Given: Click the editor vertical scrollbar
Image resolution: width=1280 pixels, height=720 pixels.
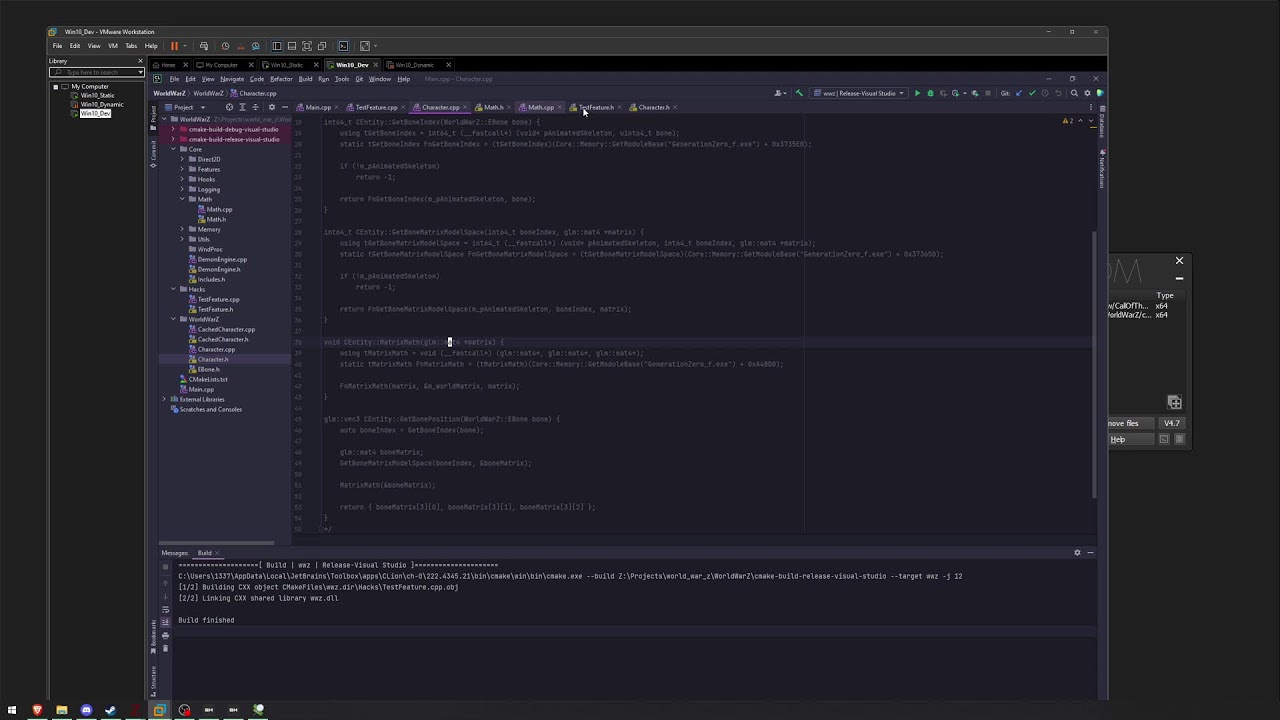Looking at the screenshot, I should (x=1096, y=365).
